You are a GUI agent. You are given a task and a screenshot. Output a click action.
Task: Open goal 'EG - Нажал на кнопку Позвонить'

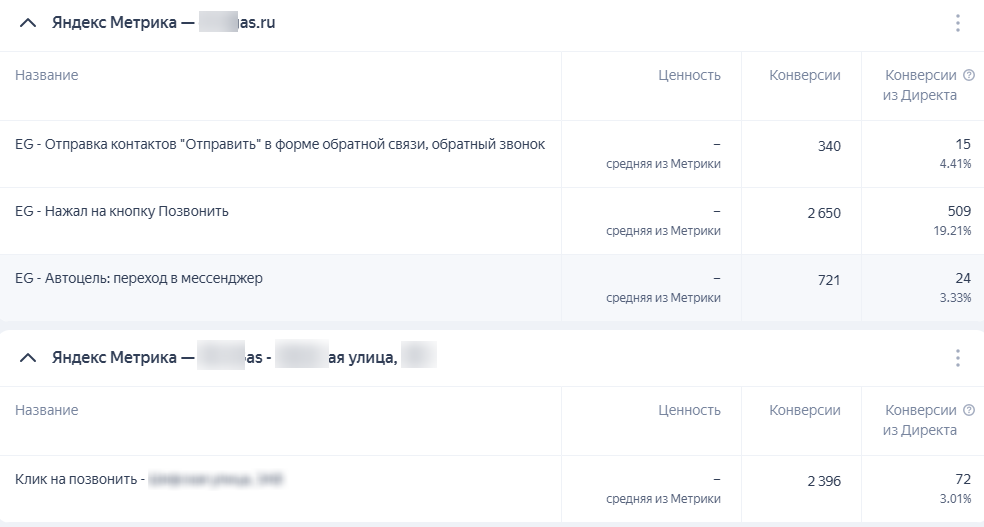coord(122,212)
